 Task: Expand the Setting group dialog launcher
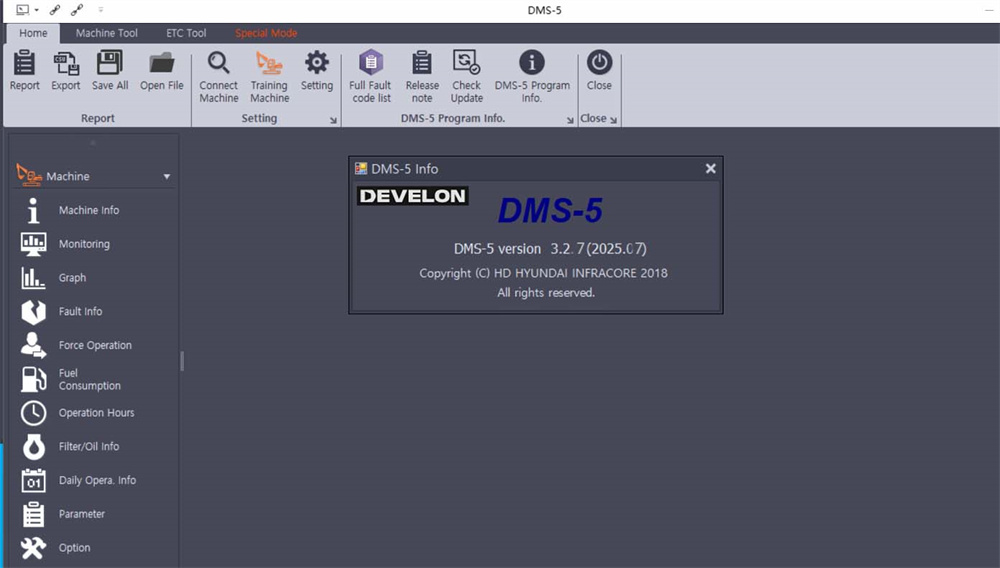coord(334,120)
